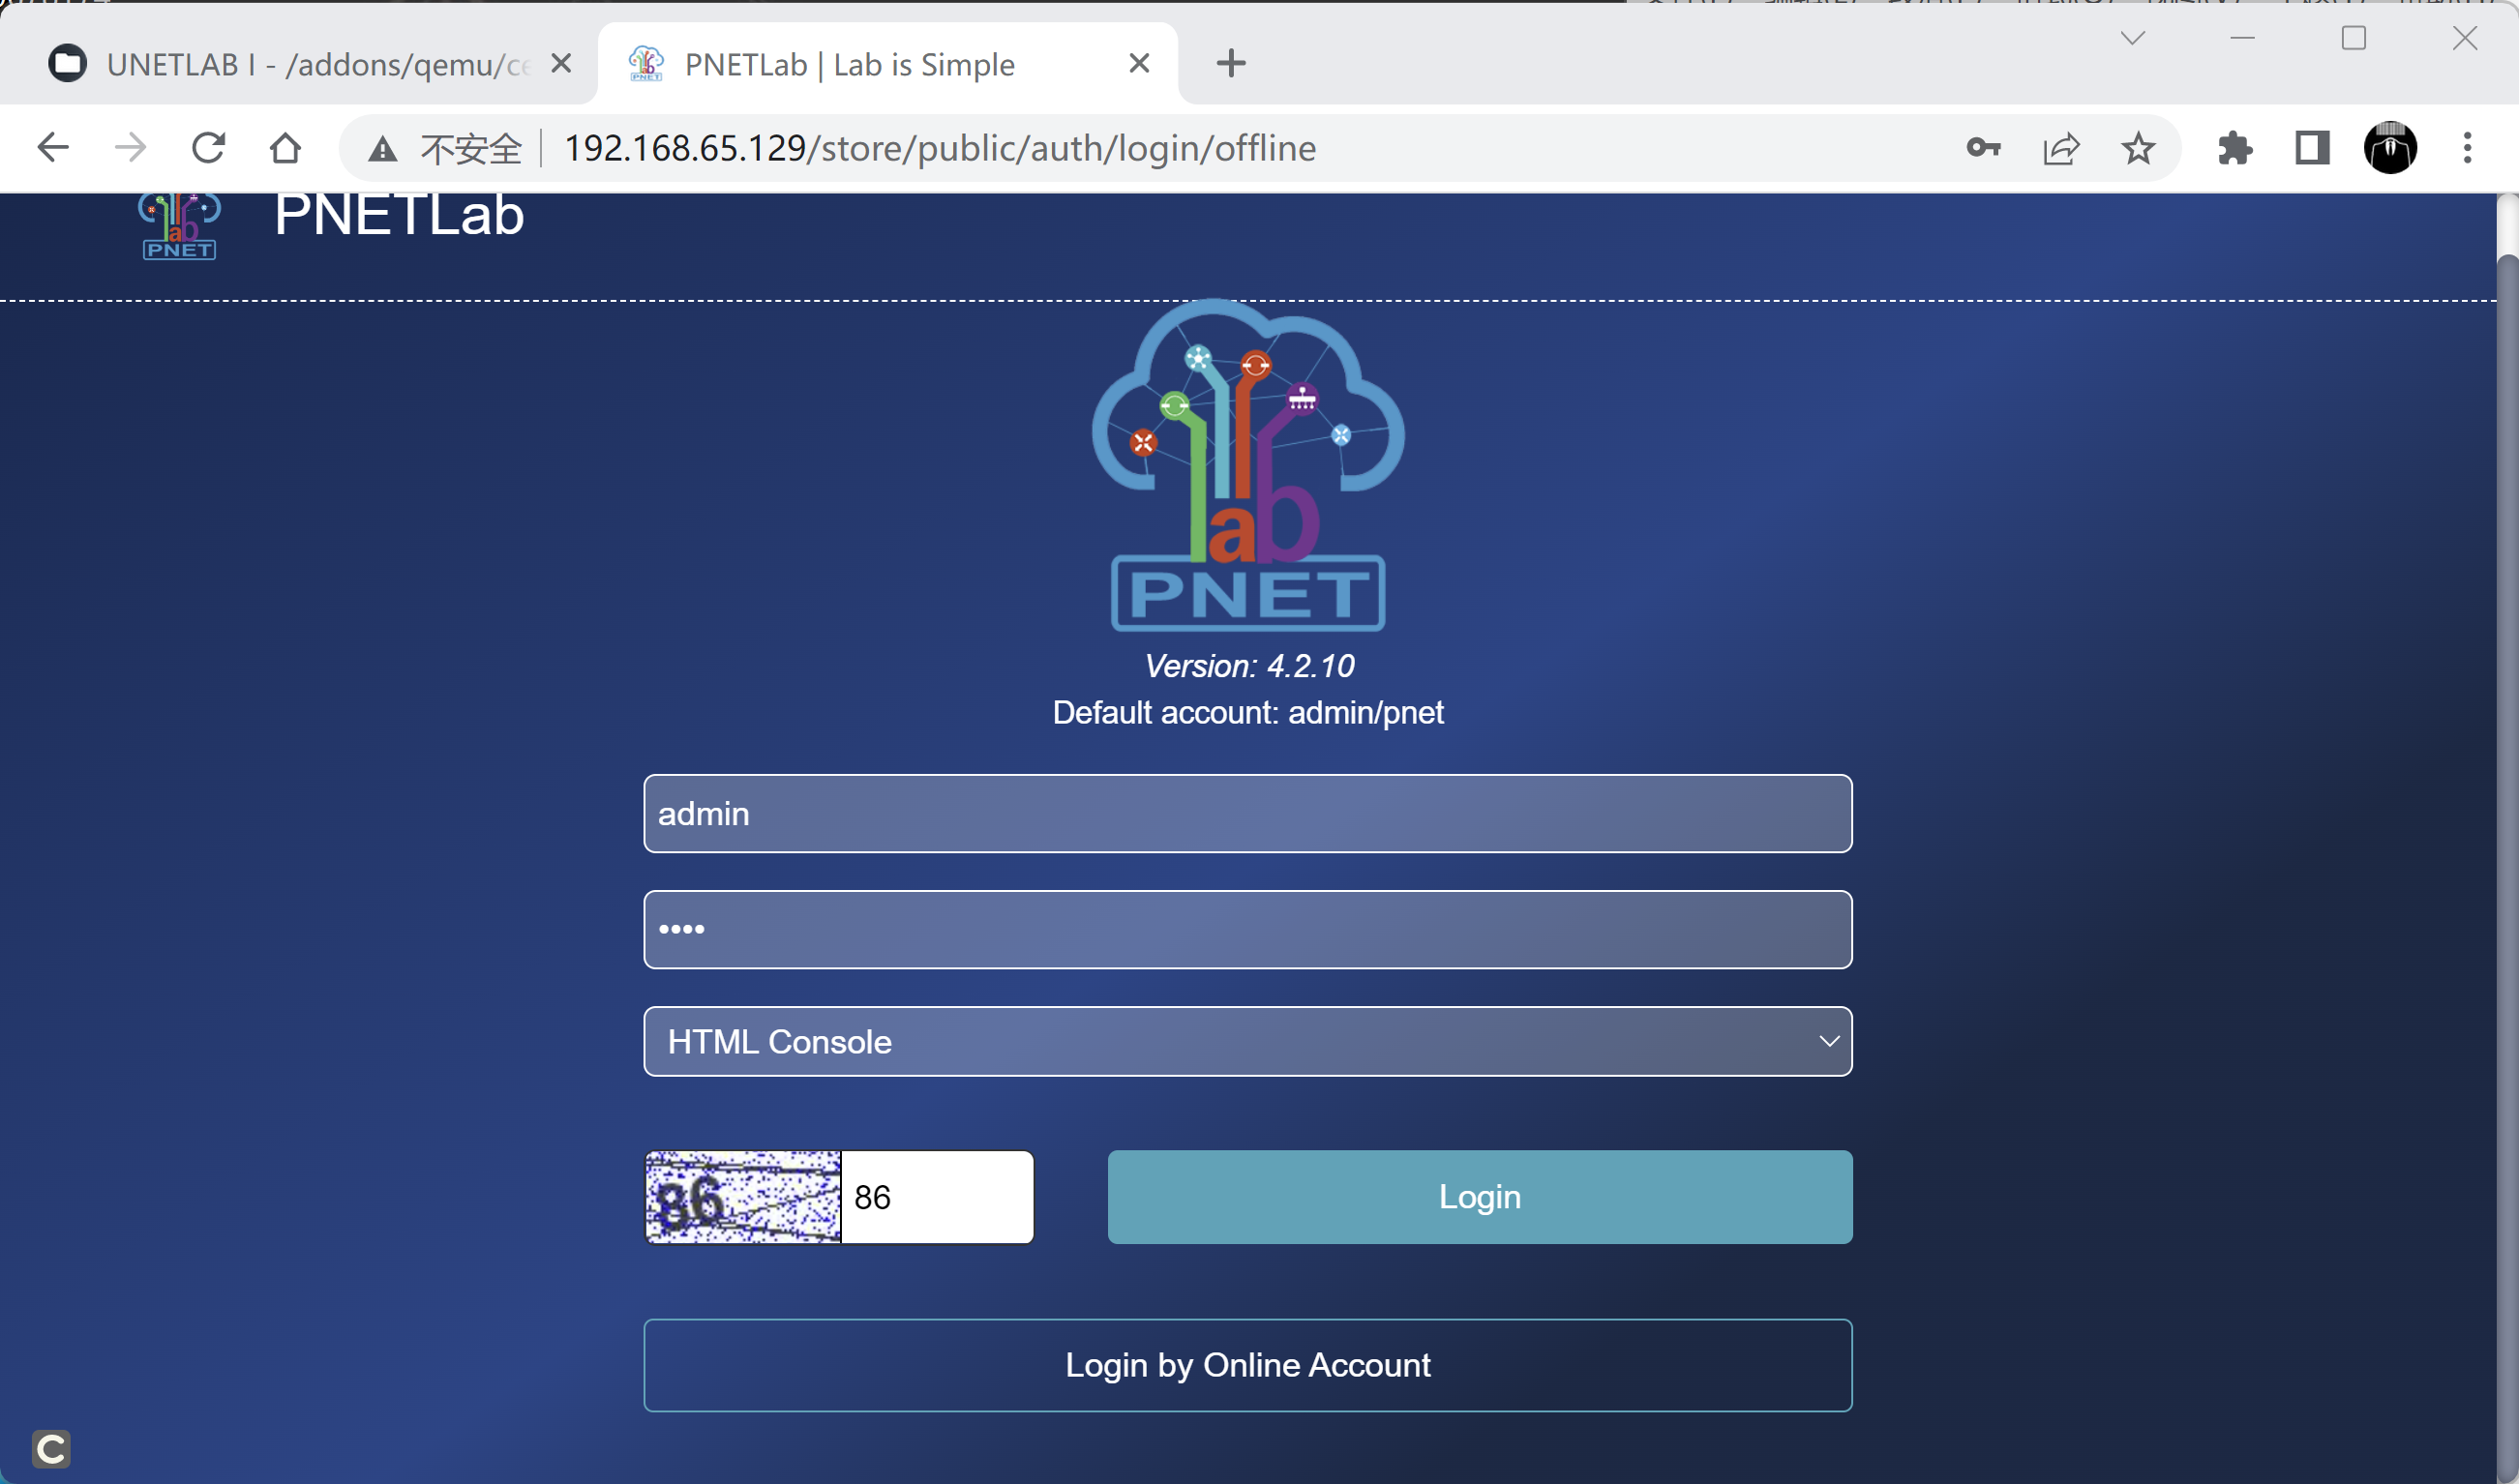2519x1484 pixels.
Task: Close the PNETLab tab
Action: [1139, 63]
